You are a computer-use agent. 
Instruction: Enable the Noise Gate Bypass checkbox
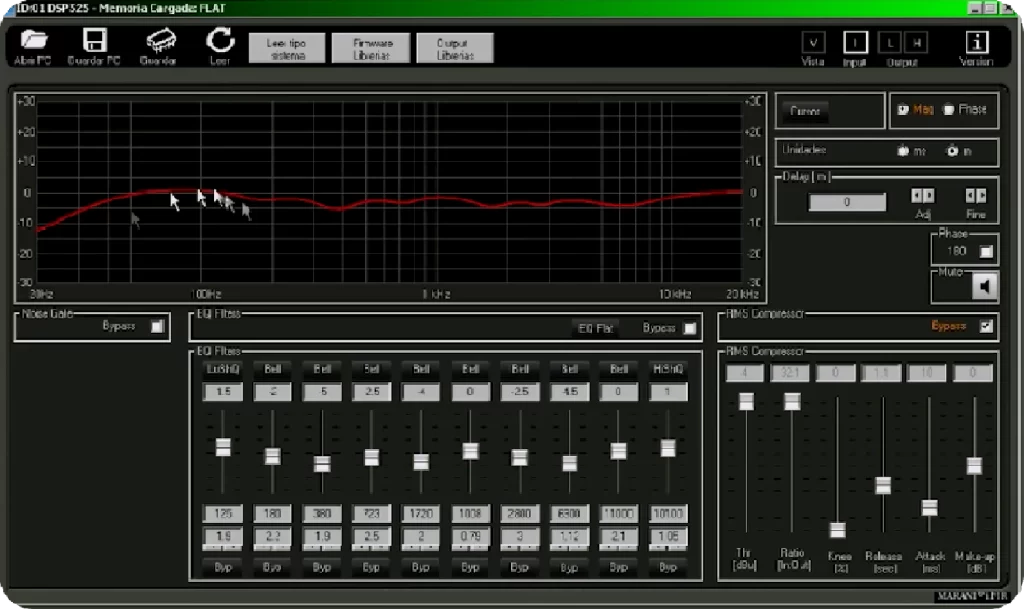click(157, 326)
